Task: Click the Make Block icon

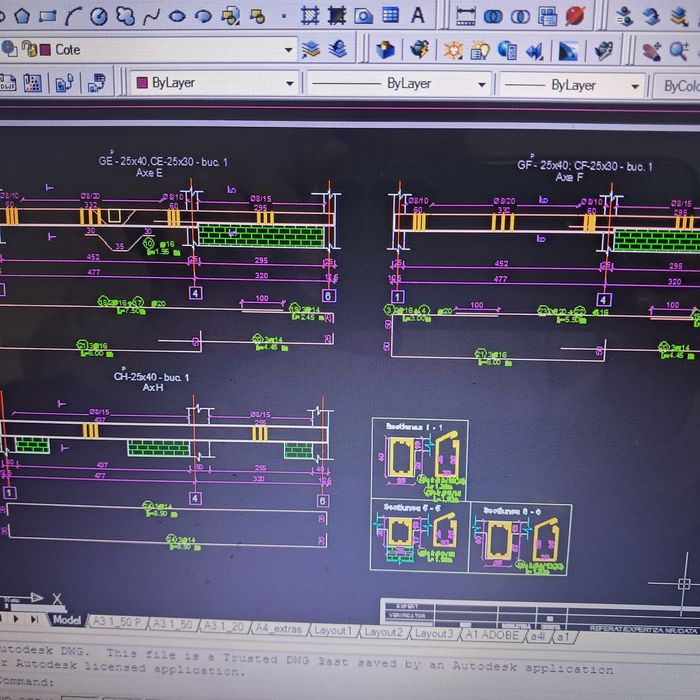Action: (258, 17)
